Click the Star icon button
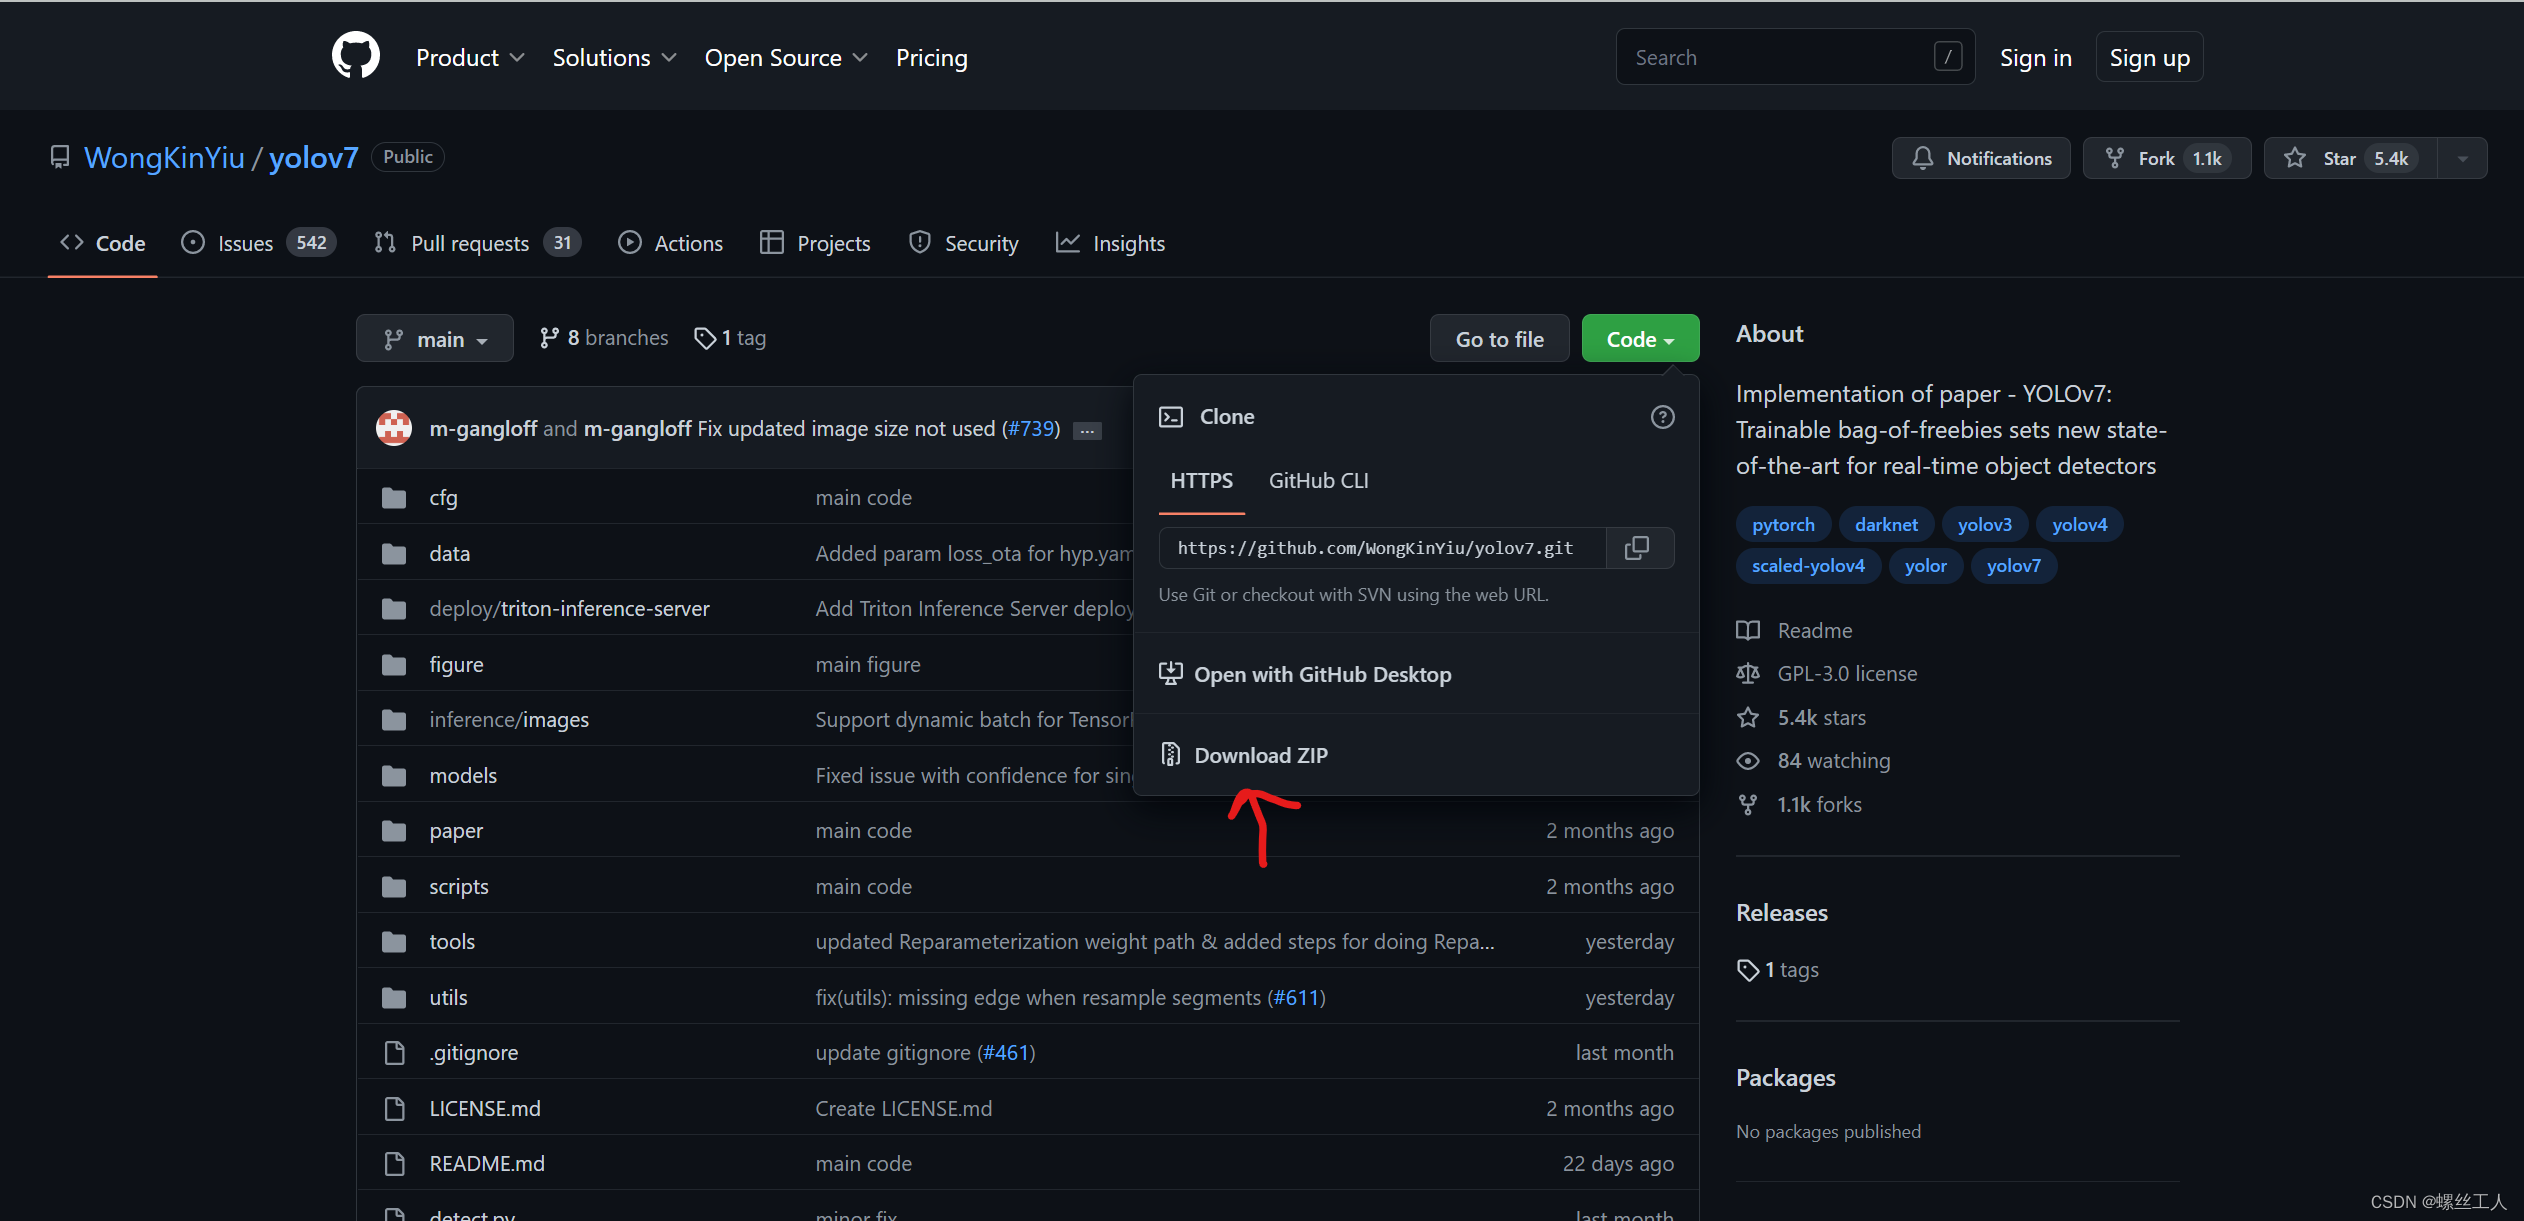Screen dimensions: 2524x1221 click(2296, 158)
